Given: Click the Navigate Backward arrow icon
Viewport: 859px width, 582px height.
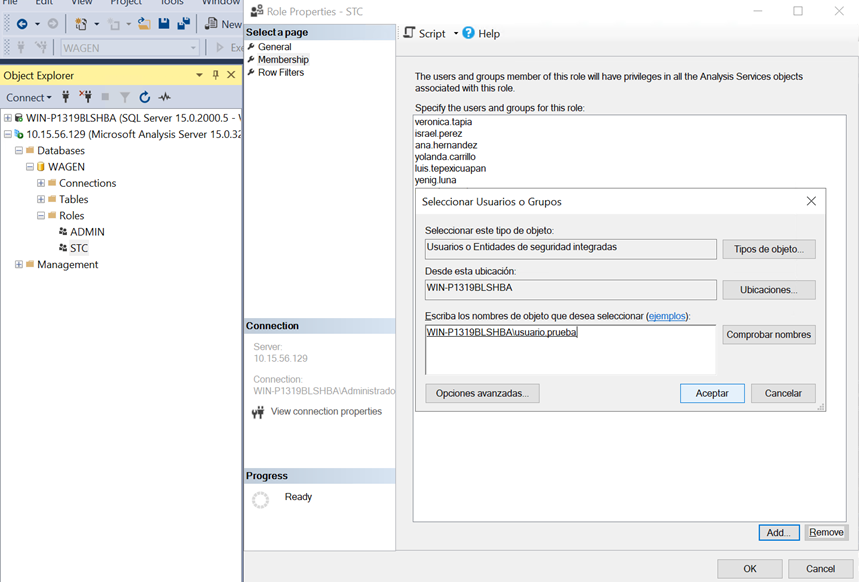Looking at the screenshot, I should (x=22, y=23).
